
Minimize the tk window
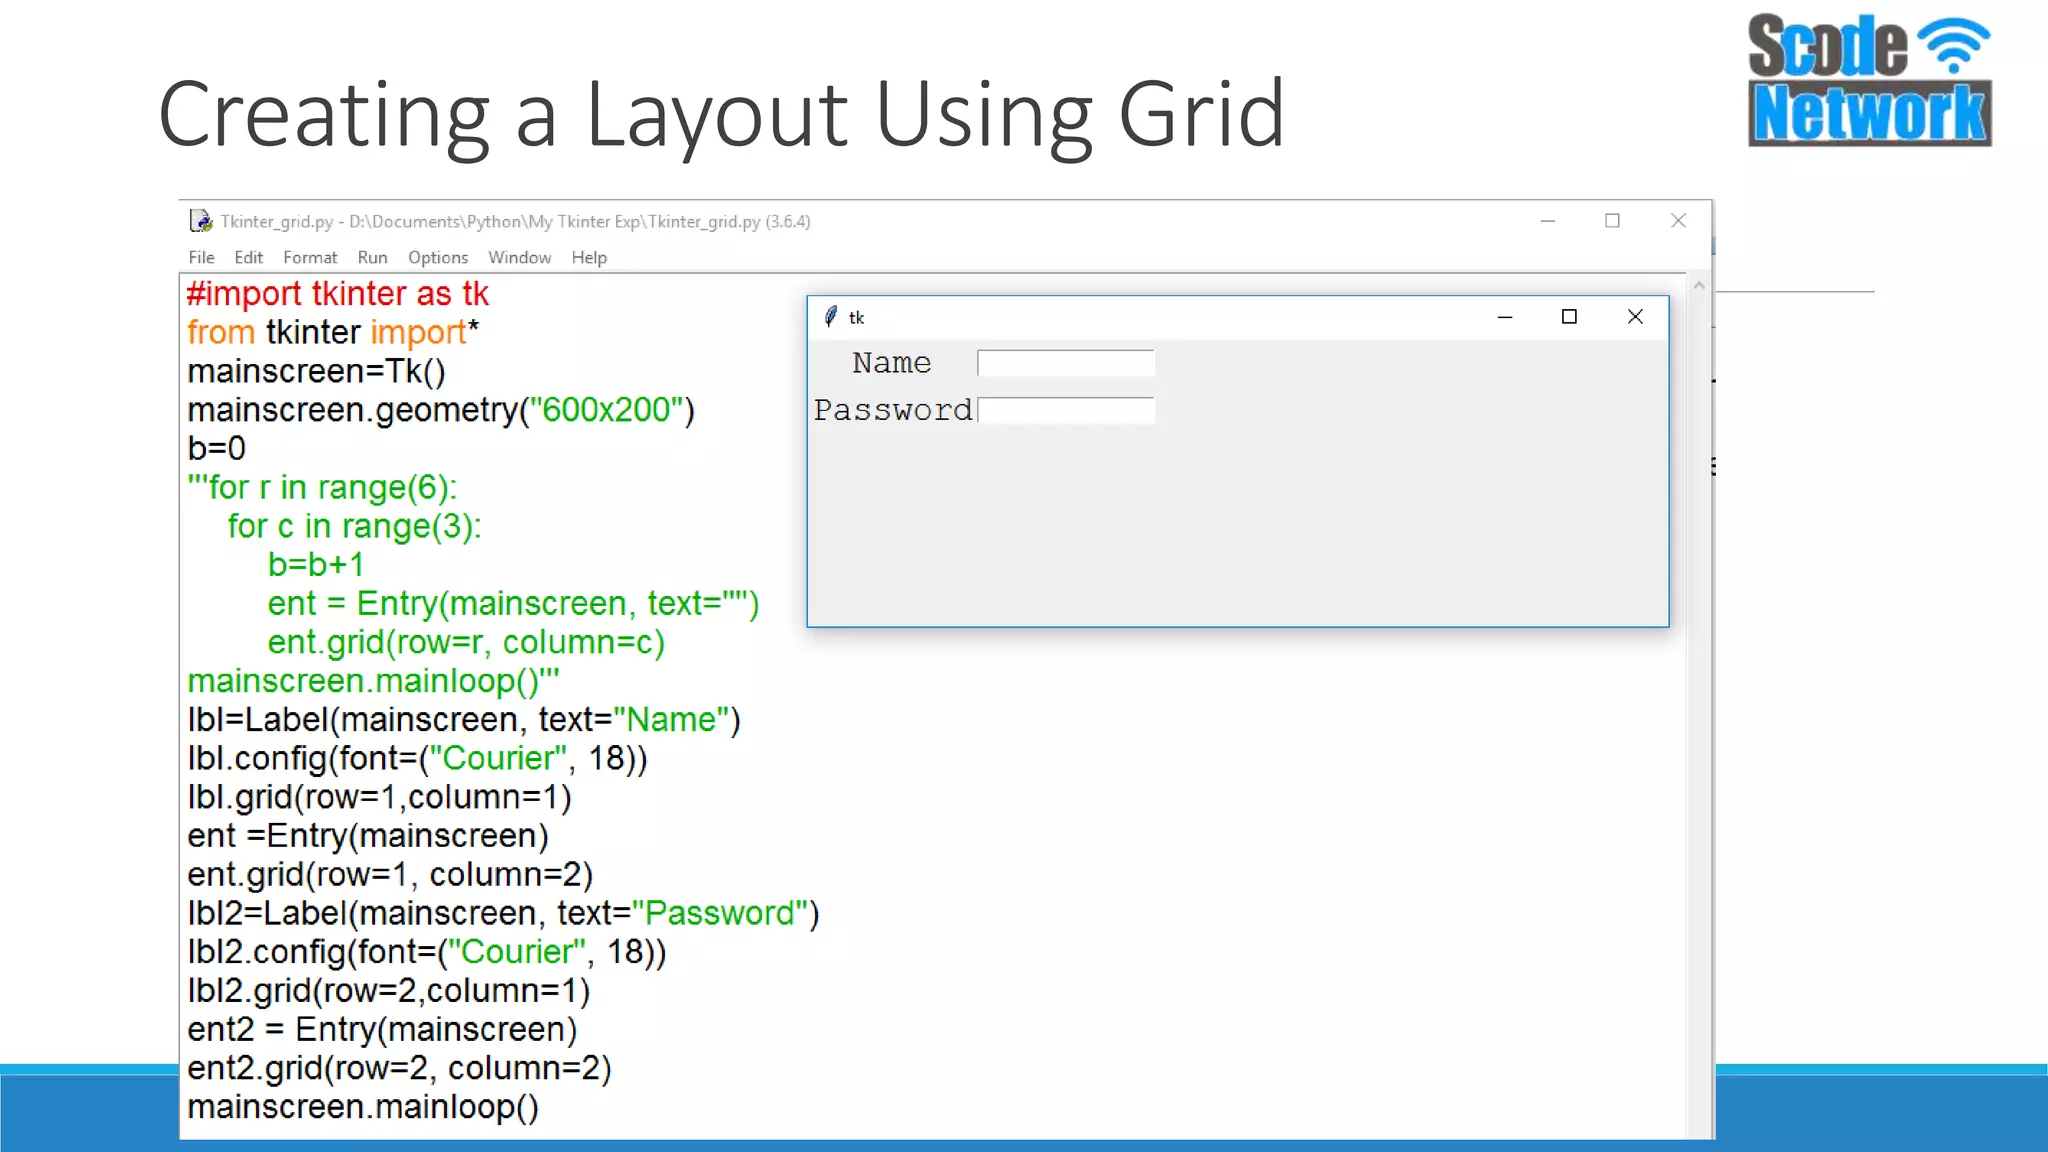pyautogui.click(x=1505, y=317)
